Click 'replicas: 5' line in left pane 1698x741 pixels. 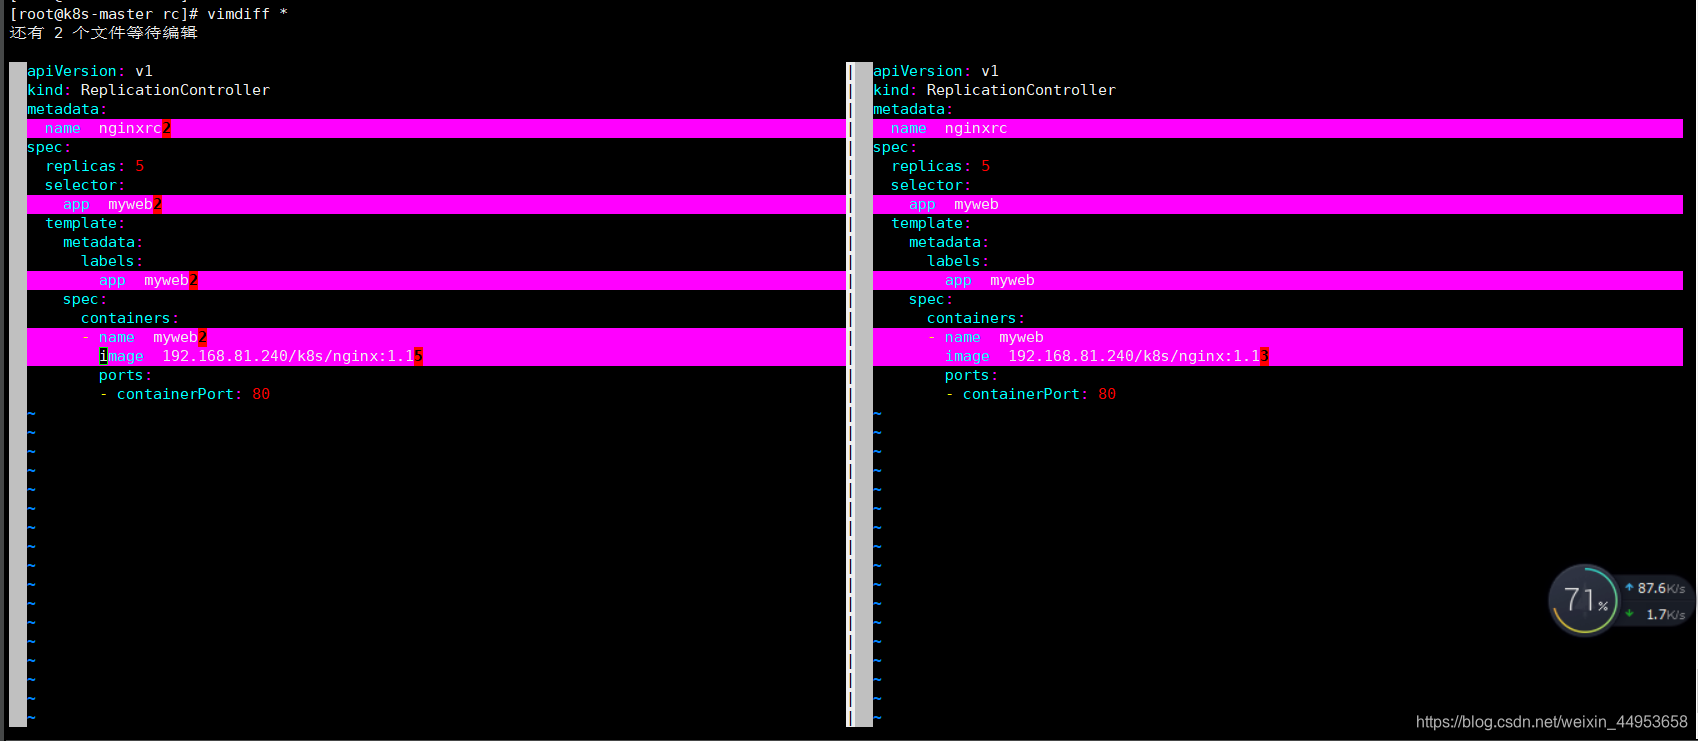coord(94,166)
